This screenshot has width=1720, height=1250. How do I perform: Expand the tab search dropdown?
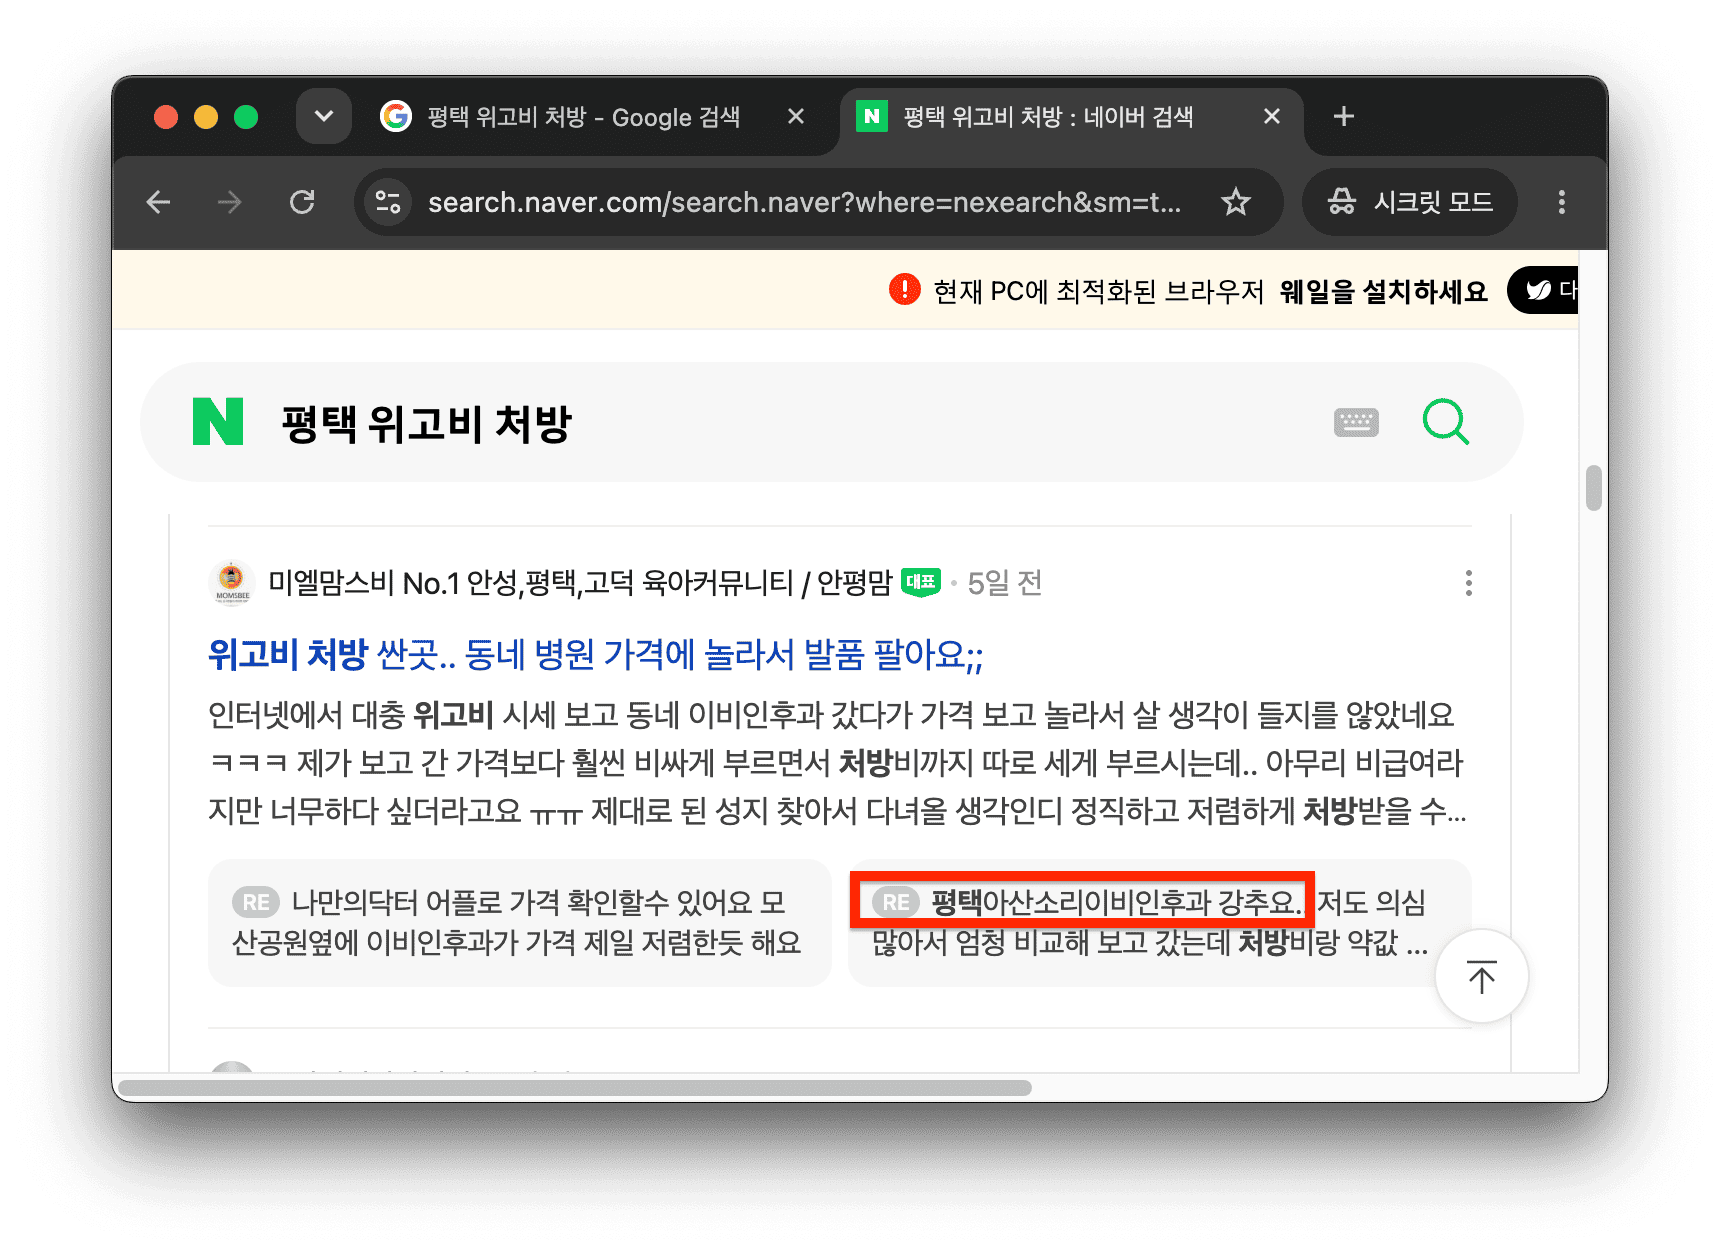[323, 116]
